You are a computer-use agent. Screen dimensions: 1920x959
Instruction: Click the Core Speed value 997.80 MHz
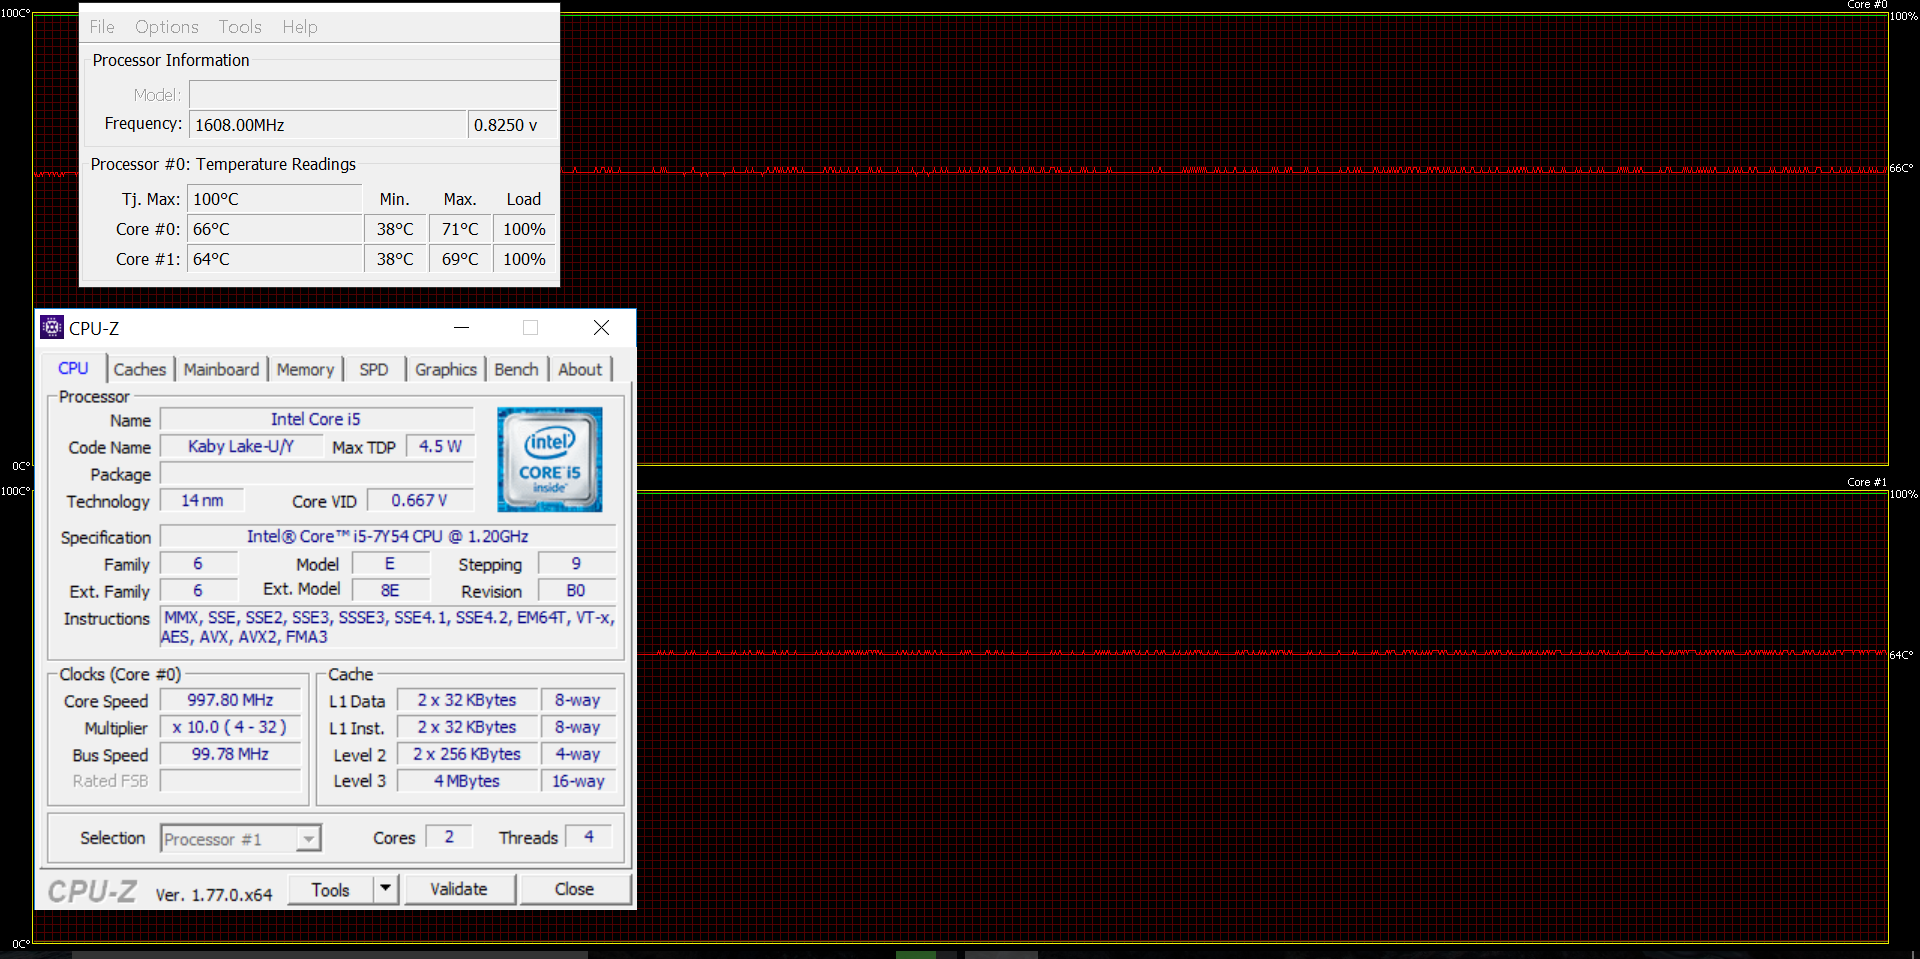pyautogui.click(x=230, y=700)
